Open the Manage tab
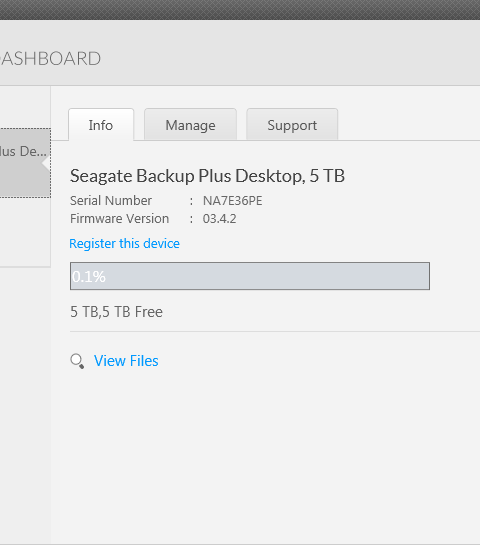This screenshot has height=545, width=480. 190,125
